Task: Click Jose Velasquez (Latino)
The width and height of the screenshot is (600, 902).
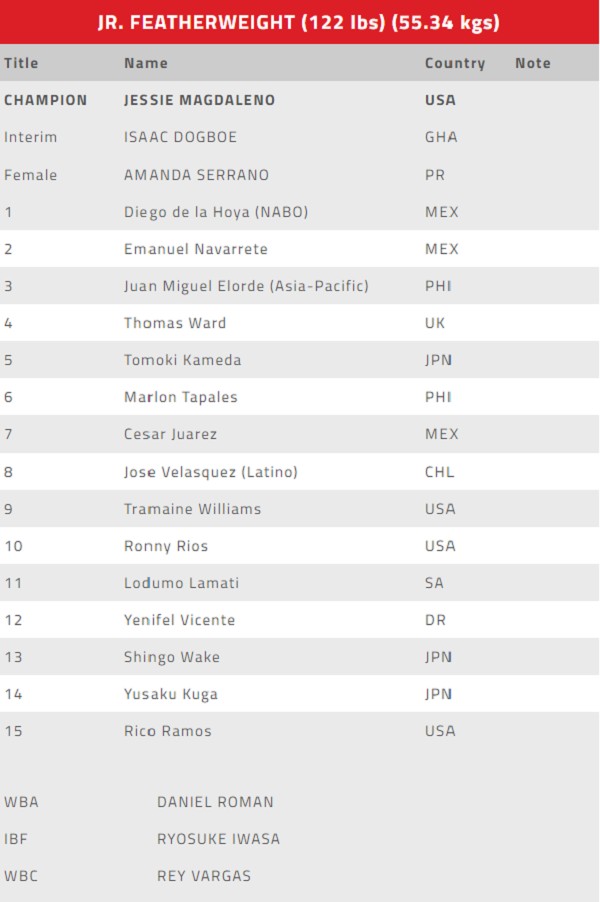Action: coord(211,472)
